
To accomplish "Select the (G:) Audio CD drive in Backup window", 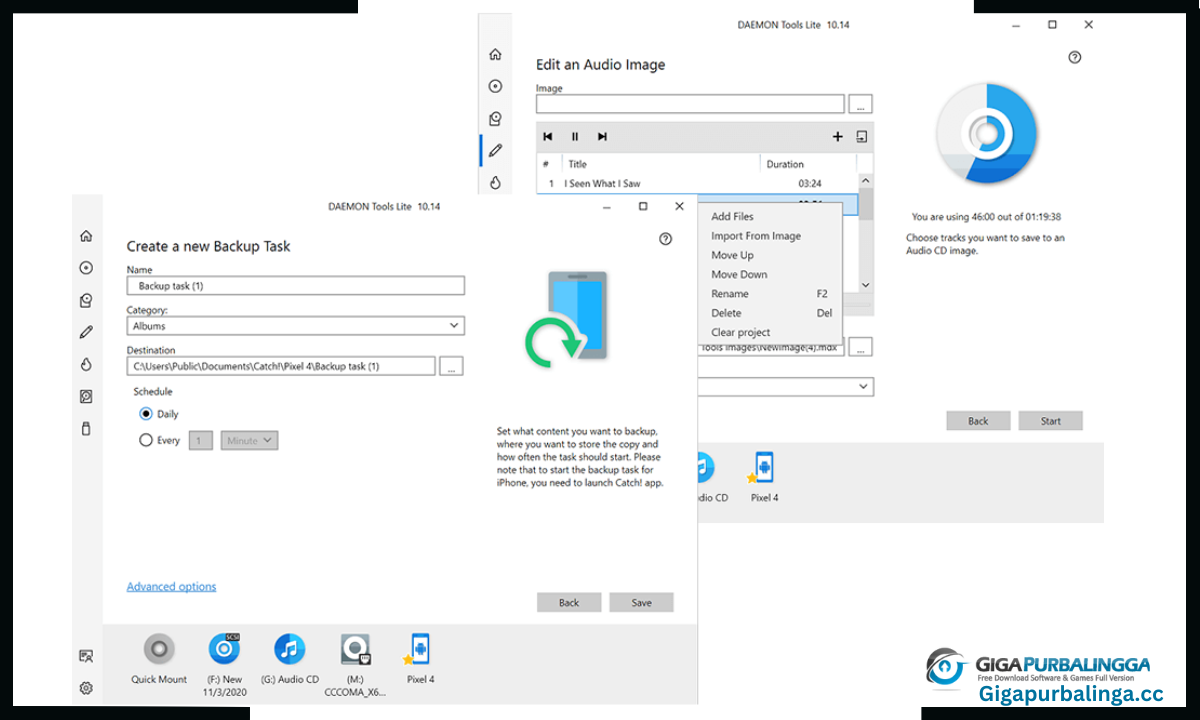I will coord(289,650).
